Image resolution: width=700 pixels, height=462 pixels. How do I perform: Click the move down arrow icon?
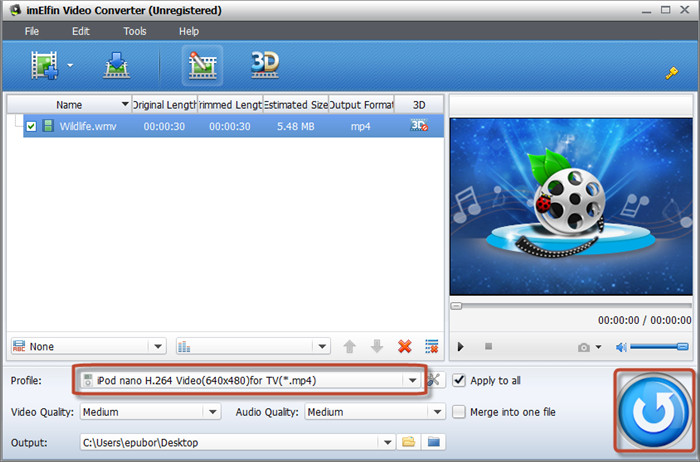[377, 346]
